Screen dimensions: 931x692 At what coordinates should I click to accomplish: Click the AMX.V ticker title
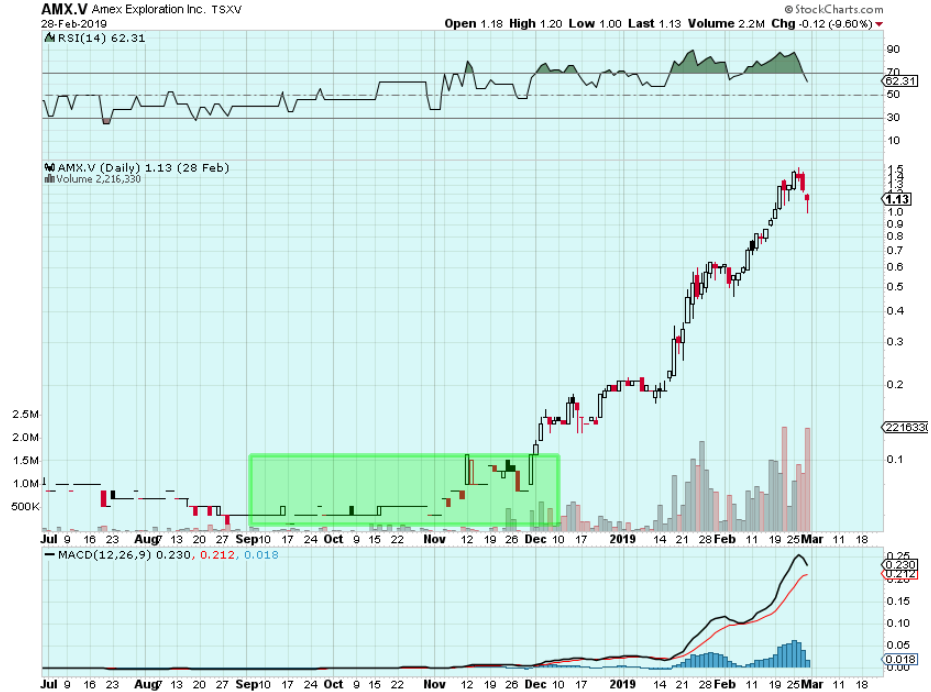coord(64,9)
